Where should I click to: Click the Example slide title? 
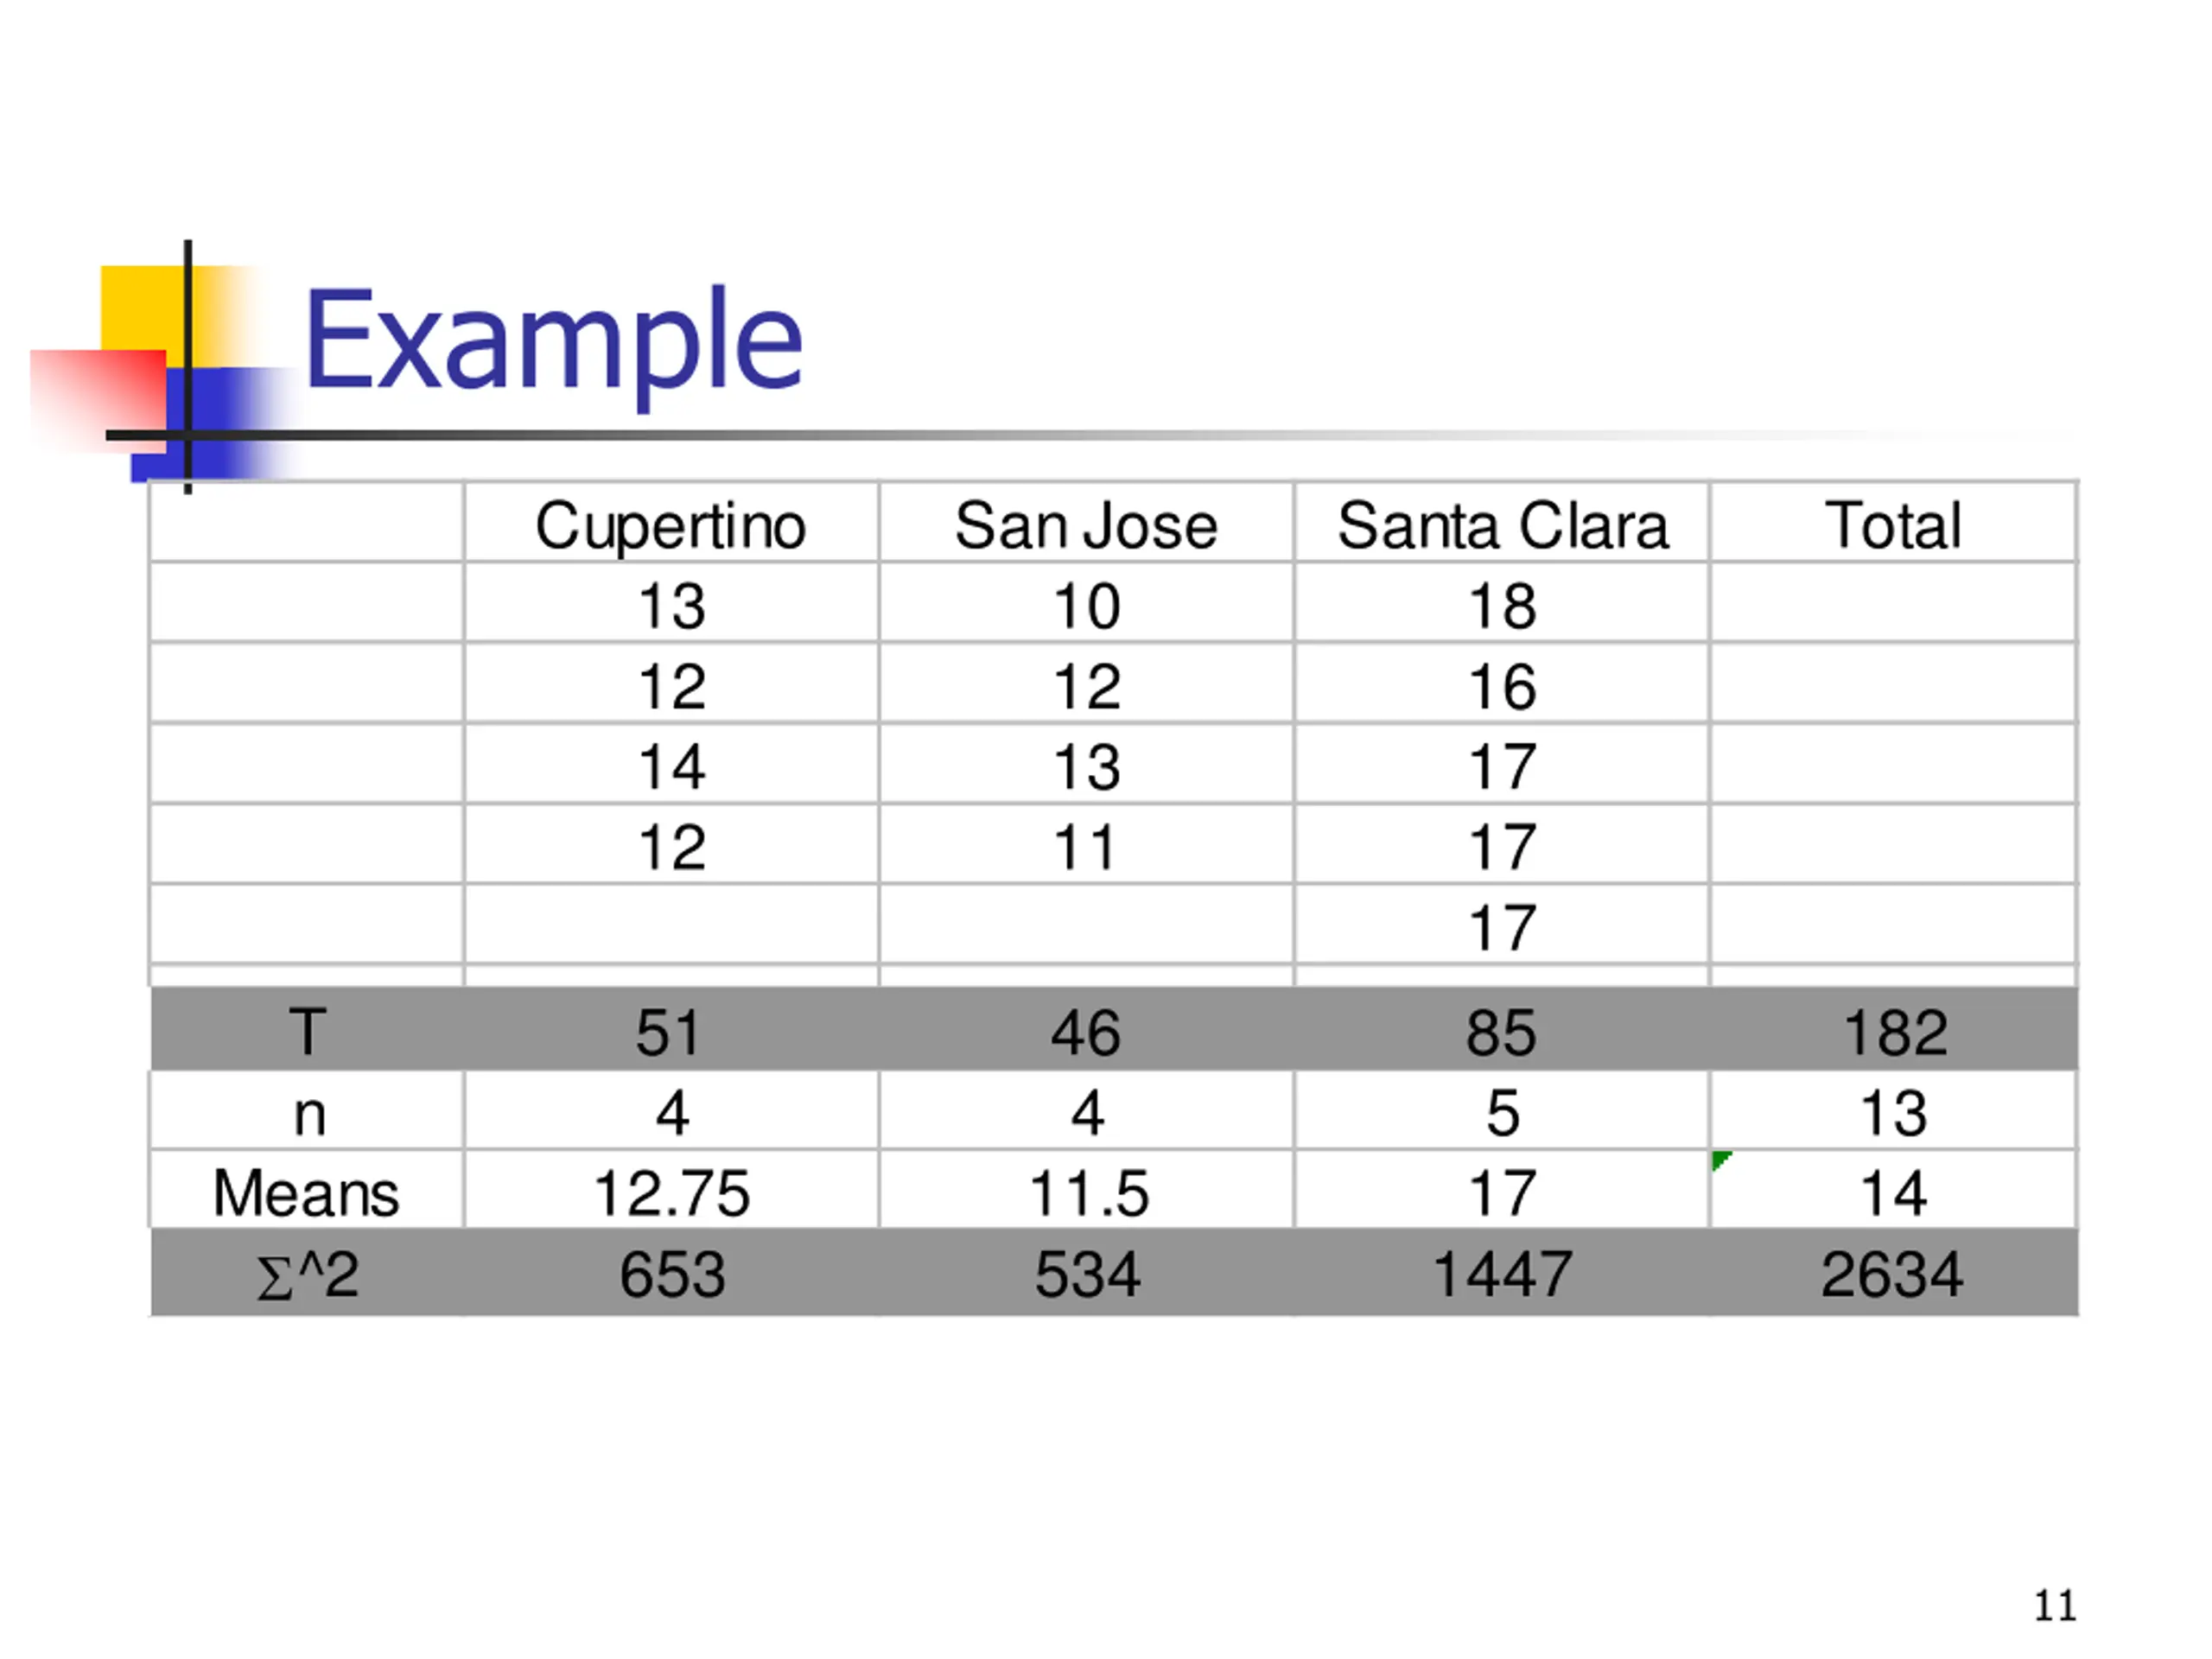553,341
